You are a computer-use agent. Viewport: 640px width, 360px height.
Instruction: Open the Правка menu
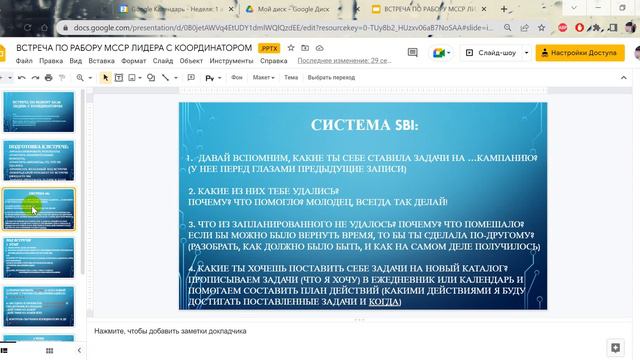(x=51, y=61)
